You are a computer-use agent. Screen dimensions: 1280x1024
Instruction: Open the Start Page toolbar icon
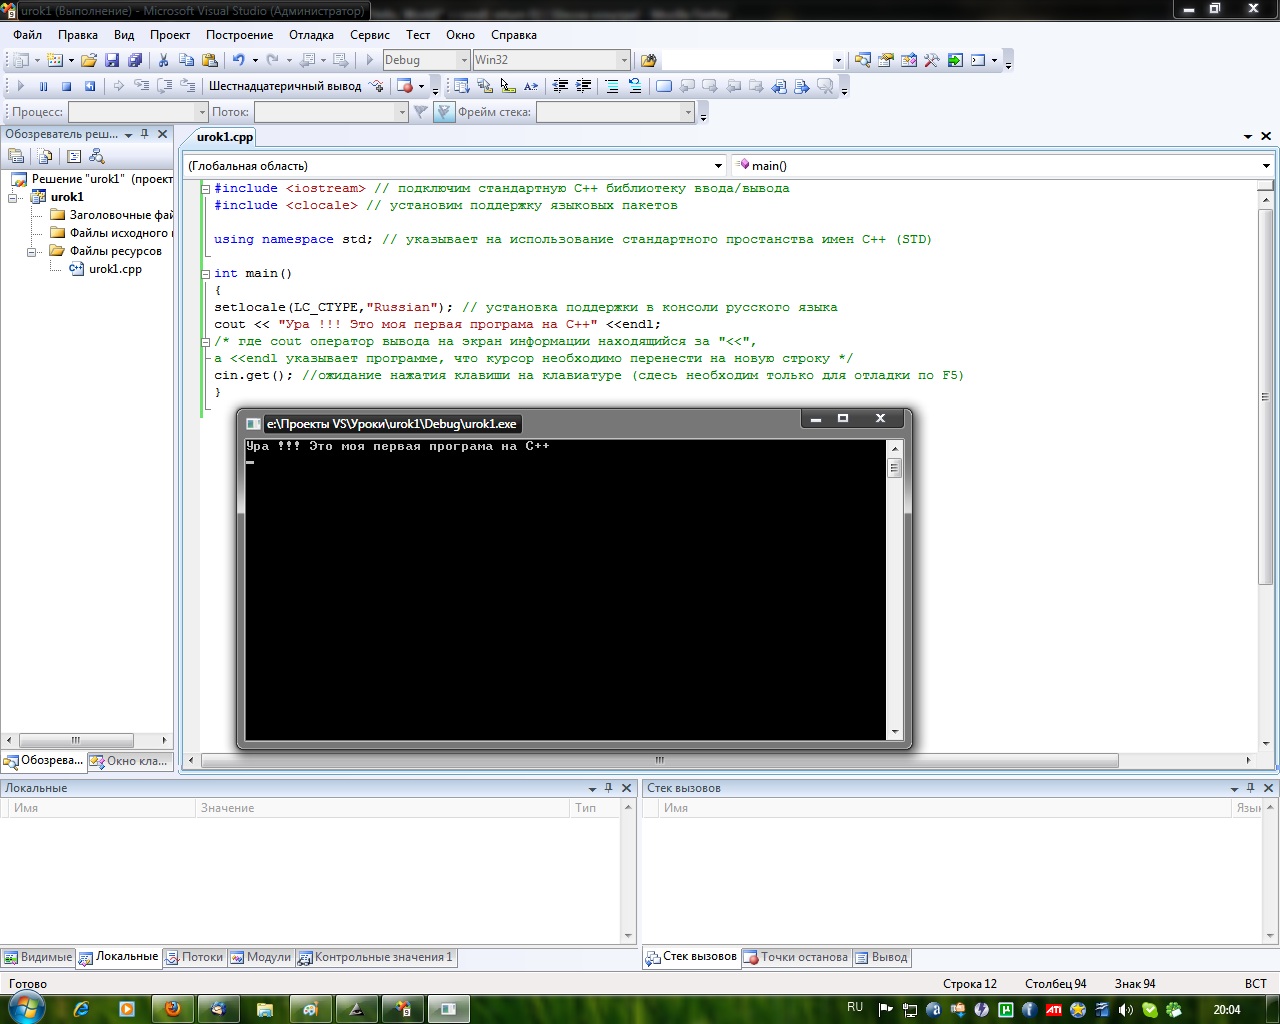point(954,60)
